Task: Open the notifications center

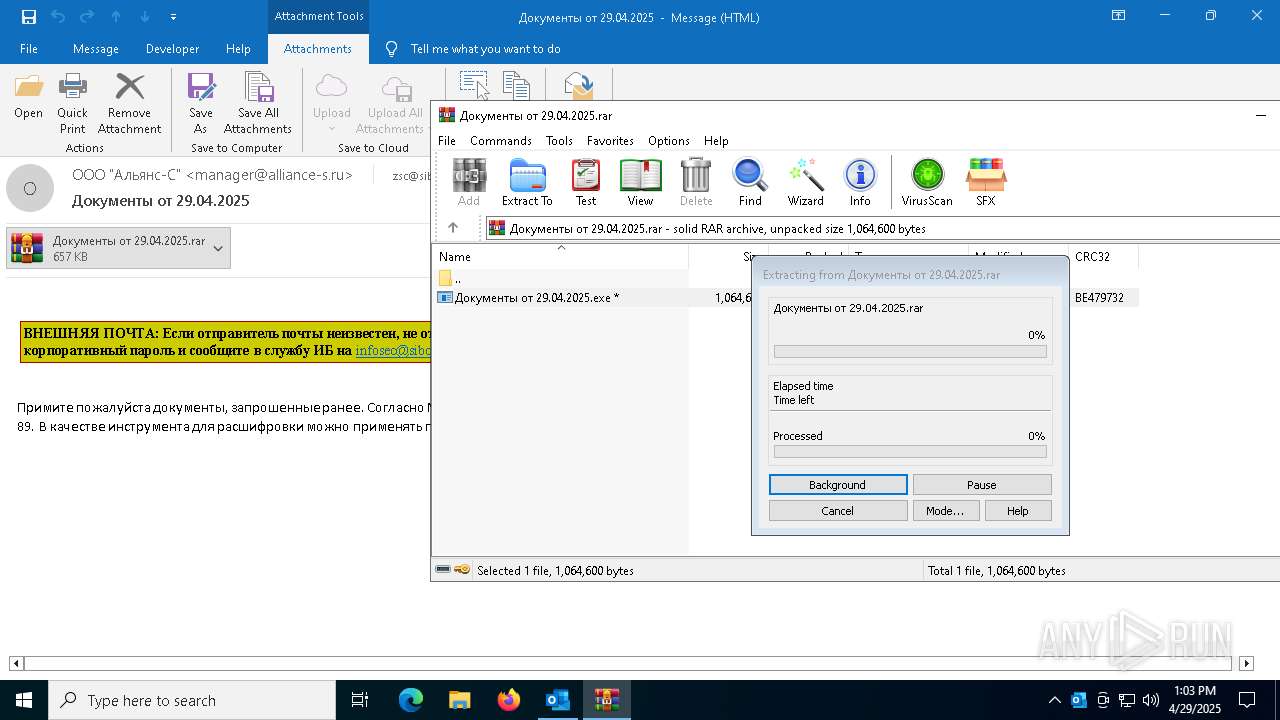Action: [1246, 700]
